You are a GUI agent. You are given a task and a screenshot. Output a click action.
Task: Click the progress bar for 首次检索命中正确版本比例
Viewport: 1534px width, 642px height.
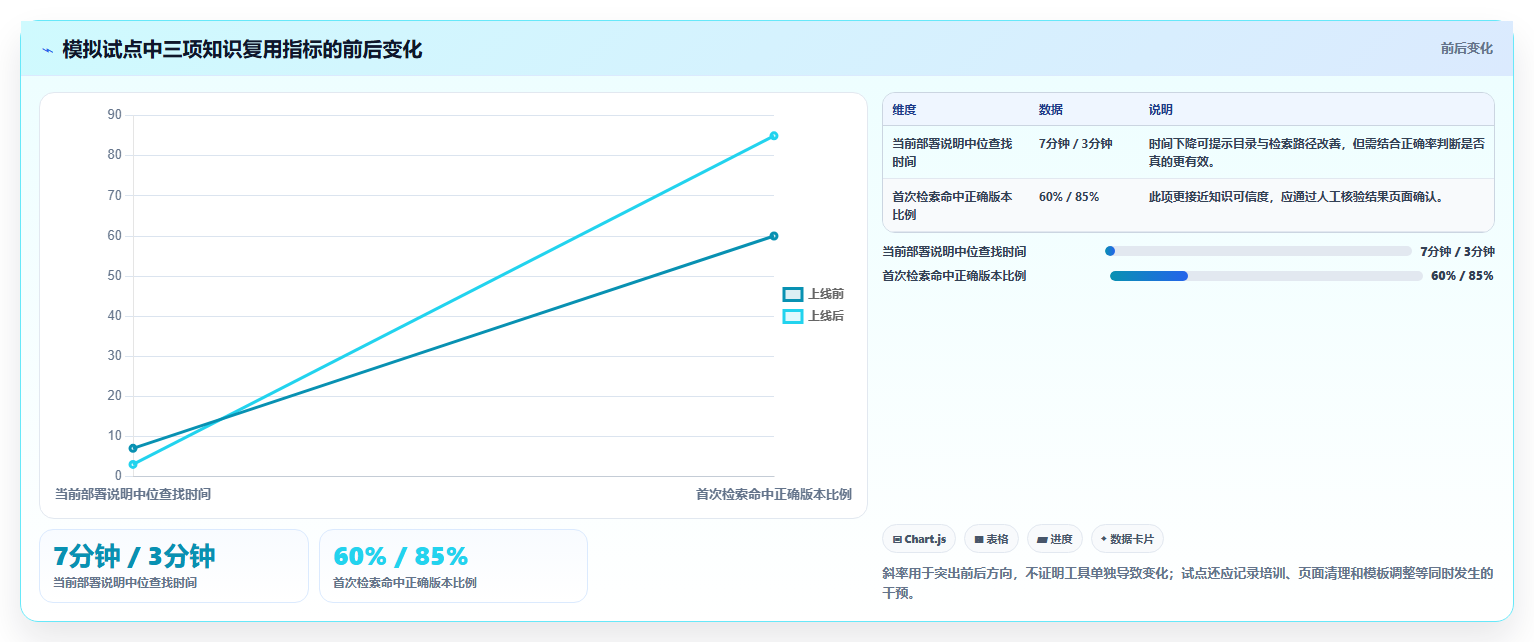point(1266,276)
